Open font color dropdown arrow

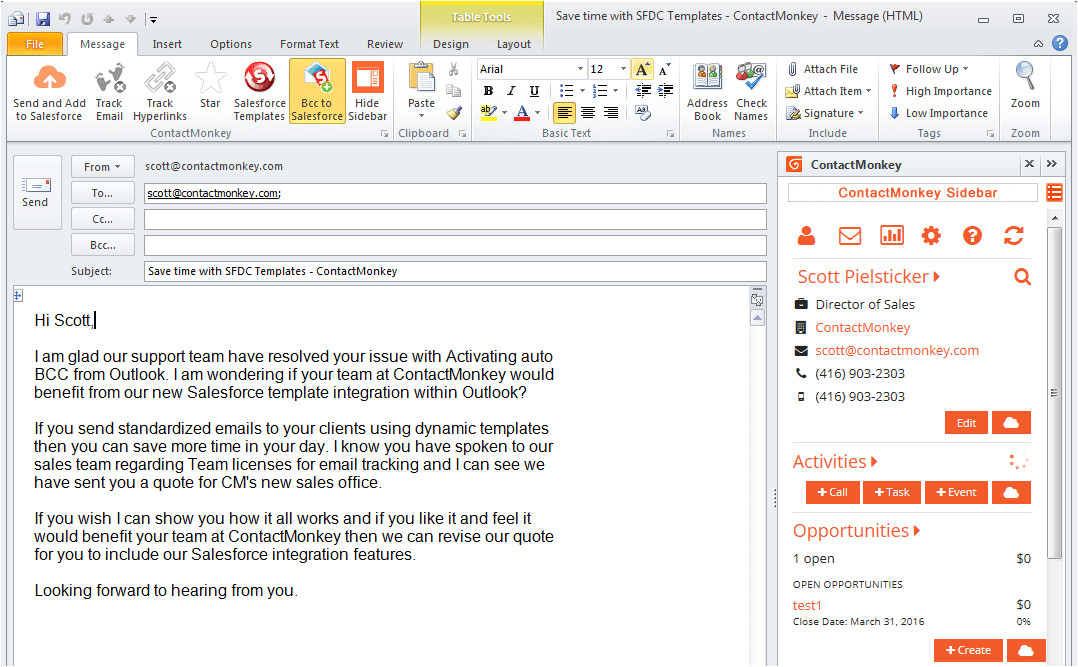[538, 113]
